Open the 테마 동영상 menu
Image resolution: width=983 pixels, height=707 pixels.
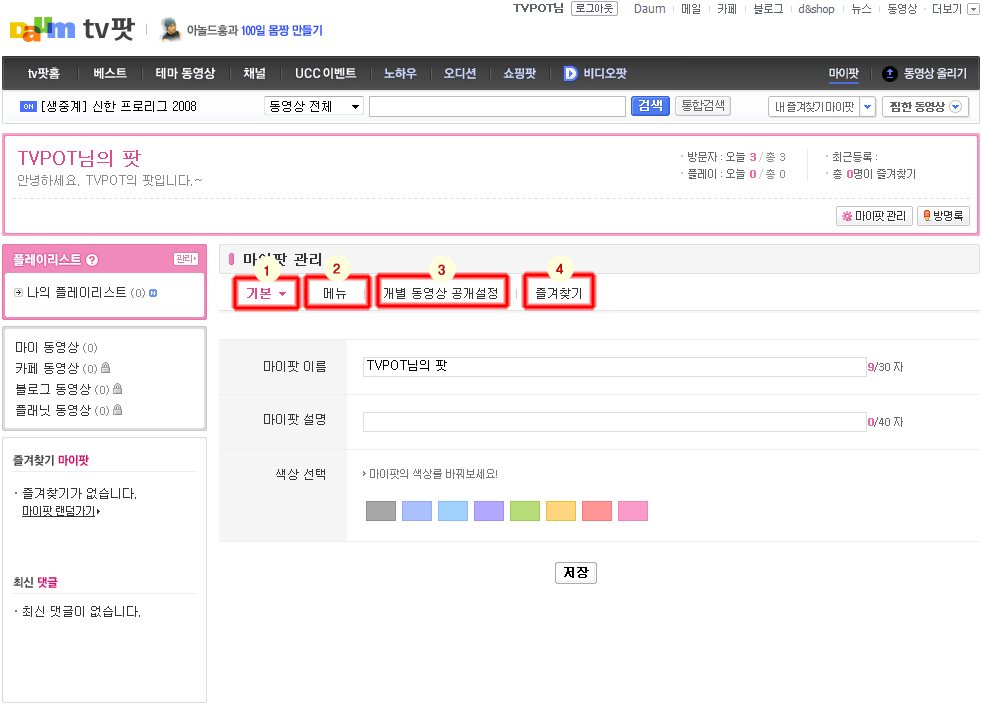click(185, 73)
